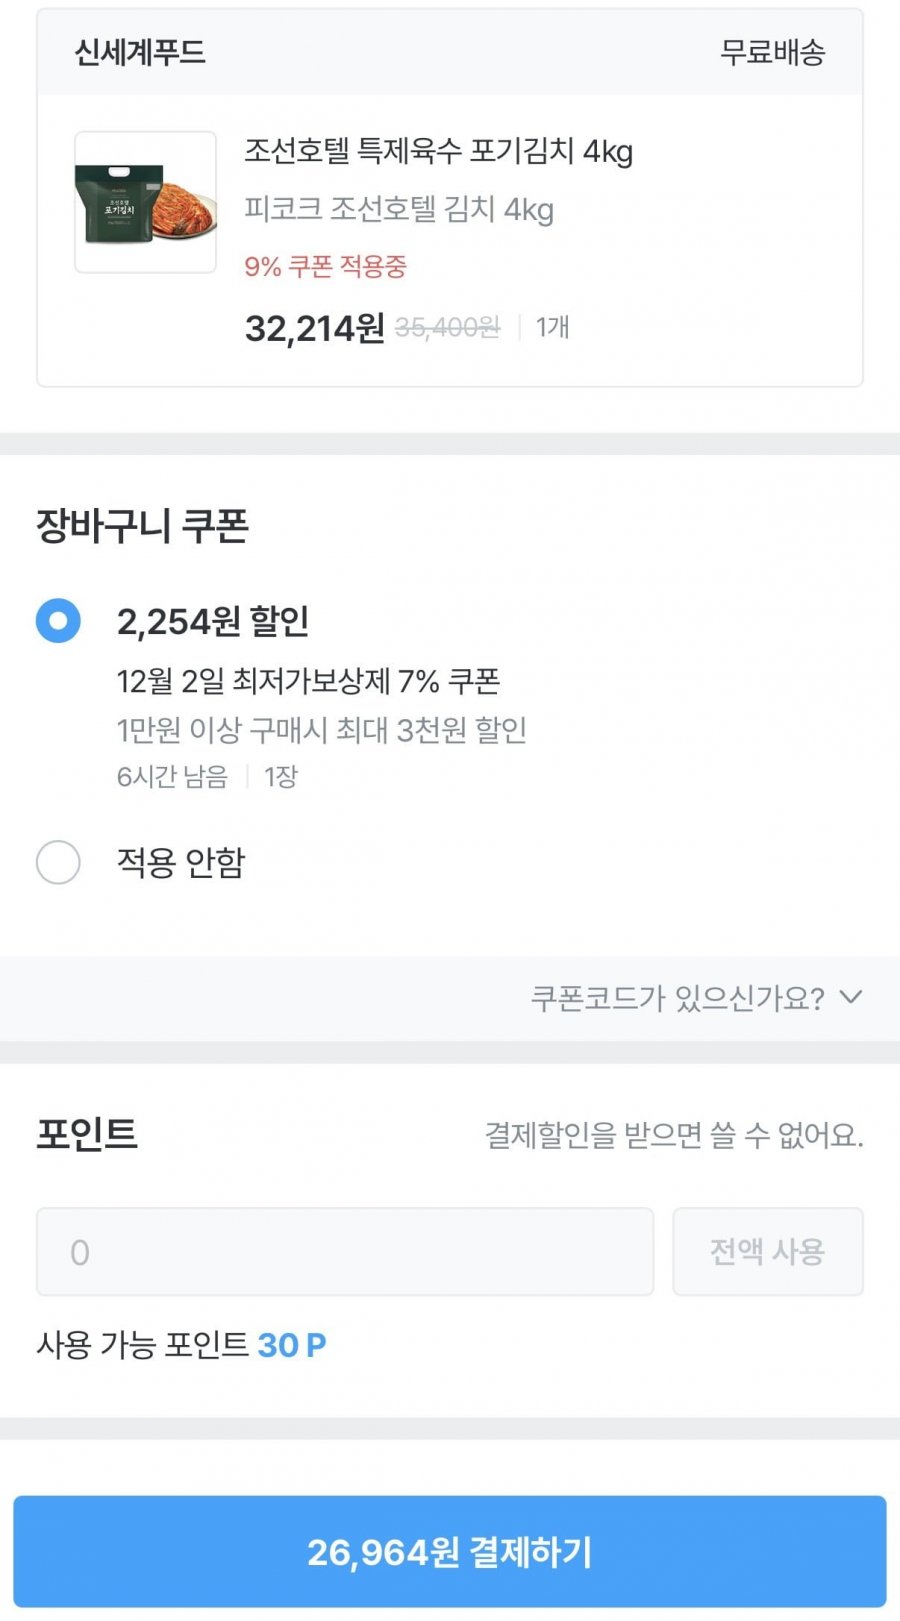Tap the 26,964원 결제하기 payment button
The image size is (900, 1621).
[x=450, y=1551]
